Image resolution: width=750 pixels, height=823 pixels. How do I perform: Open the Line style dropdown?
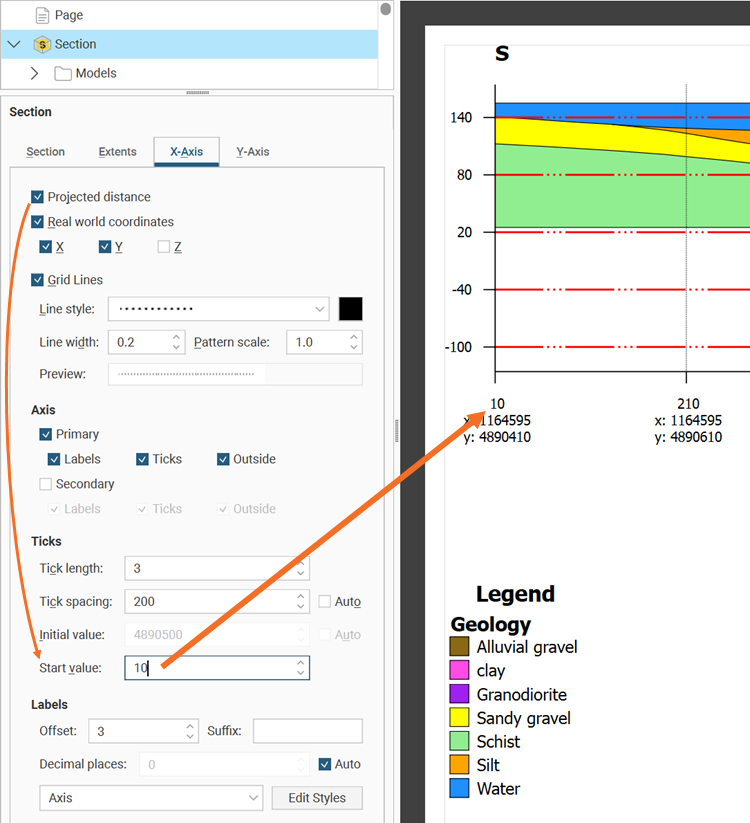pyautogui.click(x=218, y=309)
